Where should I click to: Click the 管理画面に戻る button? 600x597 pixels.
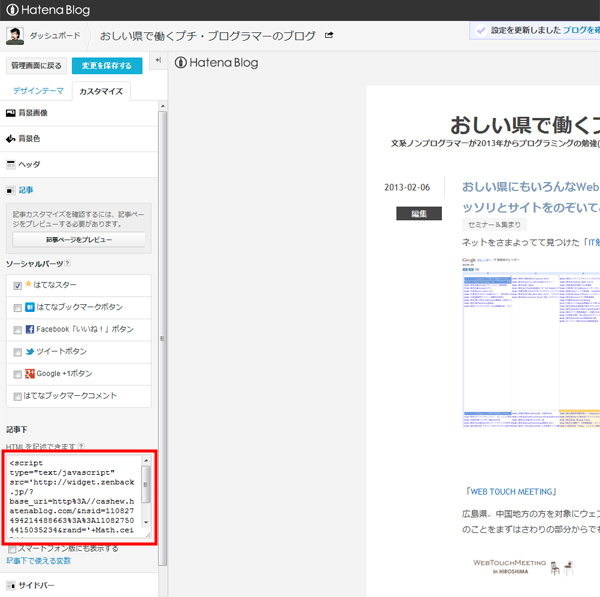[36, 66]
